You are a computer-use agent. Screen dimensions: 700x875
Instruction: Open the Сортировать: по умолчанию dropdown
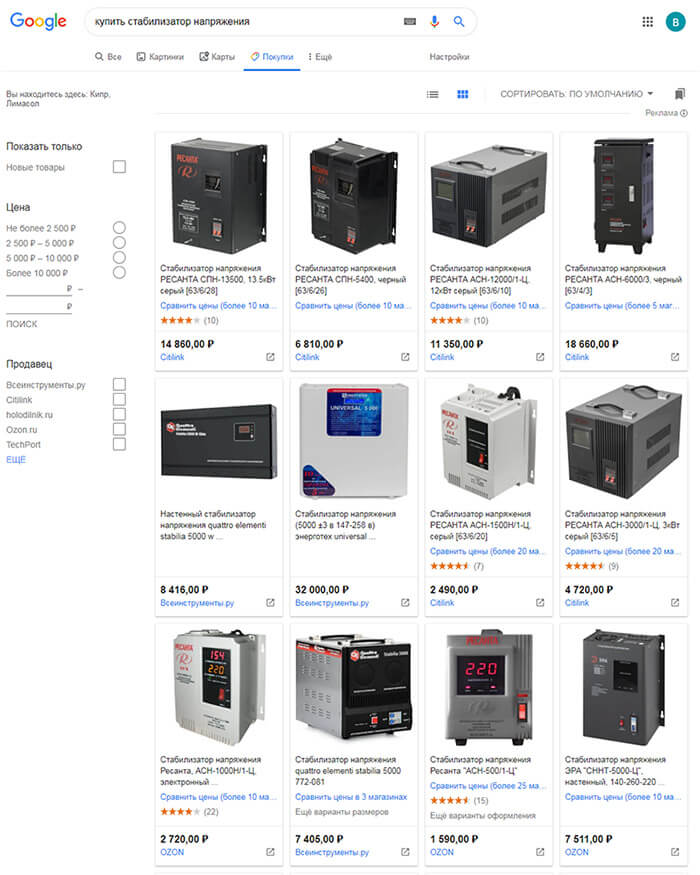(x=577, y=94)
